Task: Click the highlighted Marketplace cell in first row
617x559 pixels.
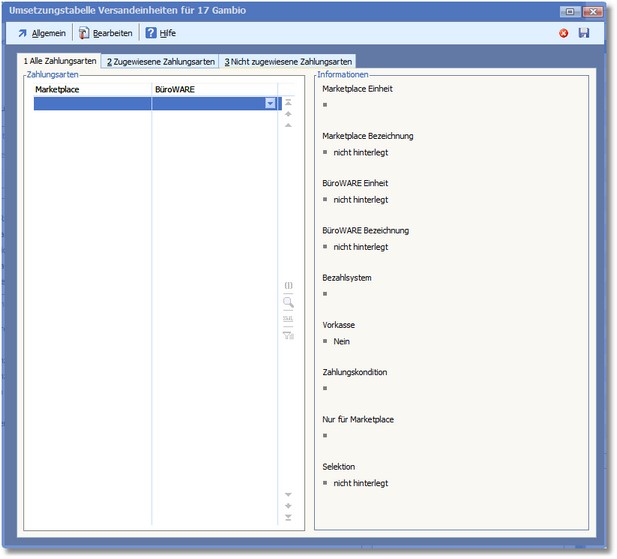Action: tap(92, 103)
